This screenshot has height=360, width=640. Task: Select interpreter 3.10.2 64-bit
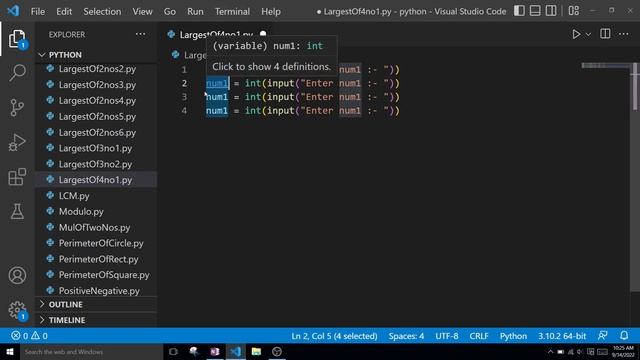(562, 336)
